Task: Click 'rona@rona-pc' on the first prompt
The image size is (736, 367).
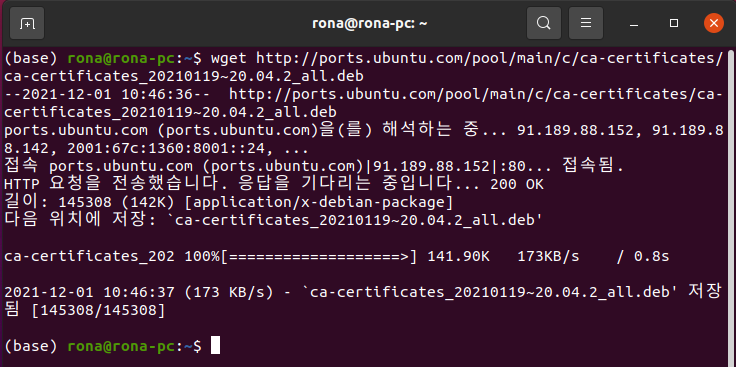Action: [121, 59]
